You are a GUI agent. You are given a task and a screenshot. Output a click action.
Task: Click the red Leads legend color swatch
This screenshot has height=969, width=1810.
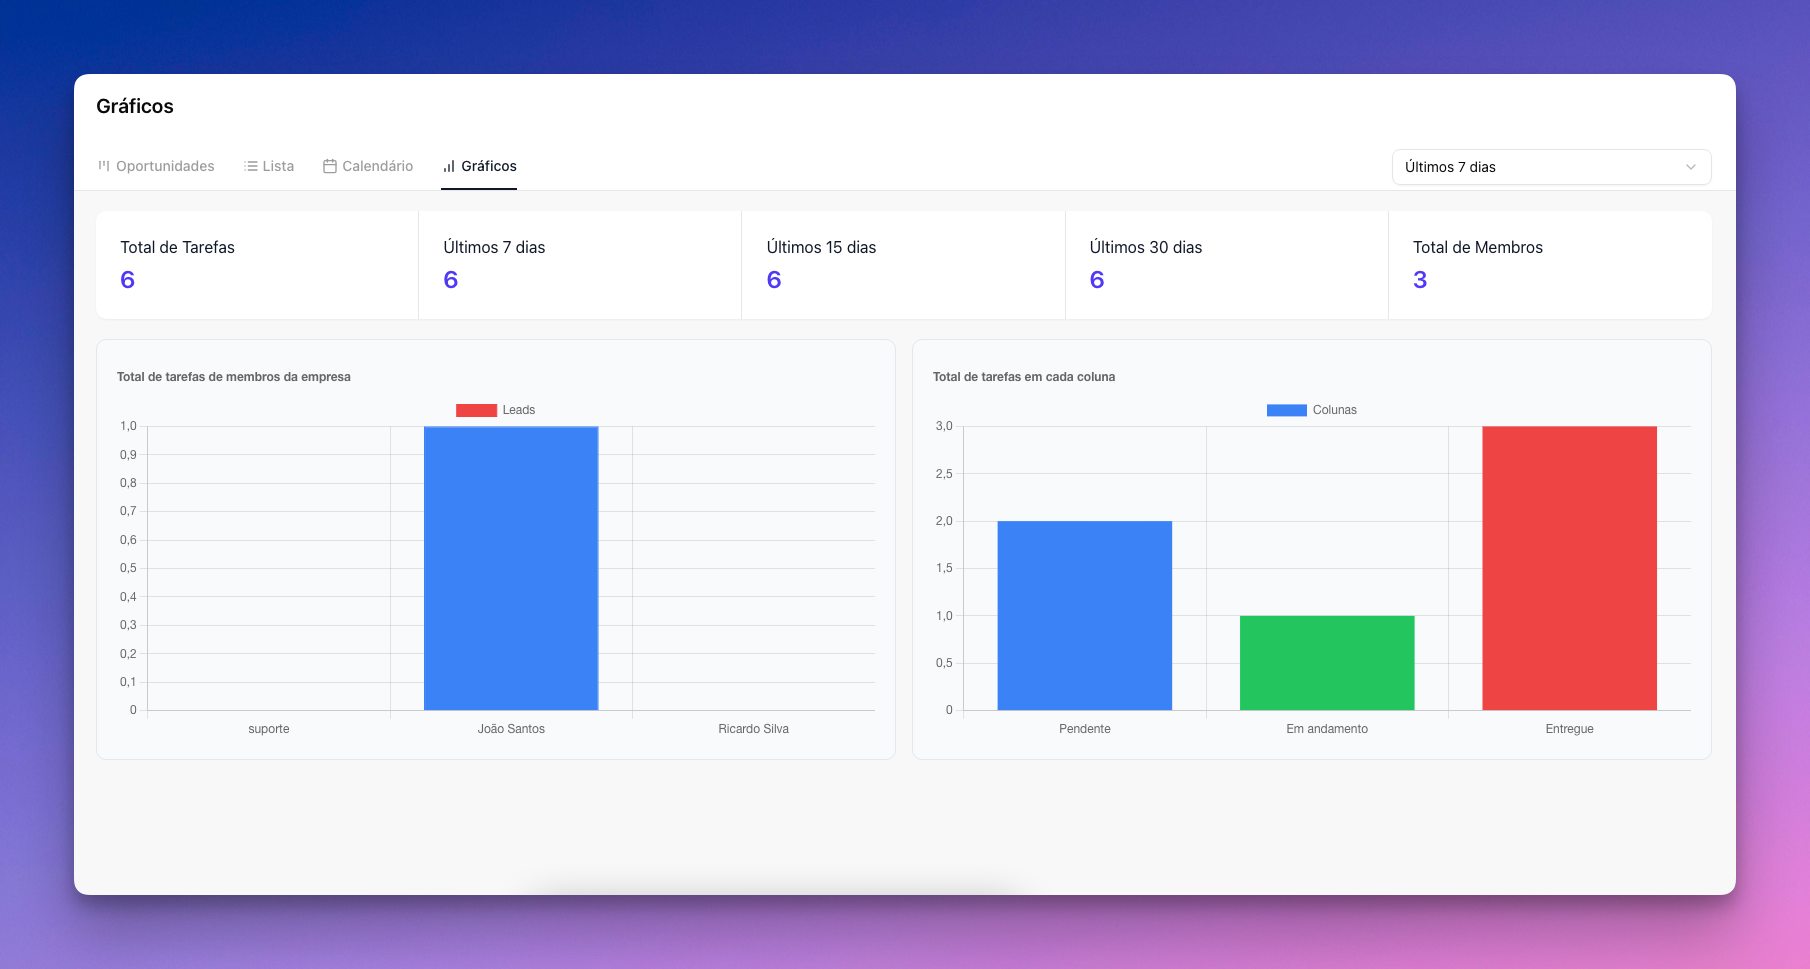pos(476,410)
